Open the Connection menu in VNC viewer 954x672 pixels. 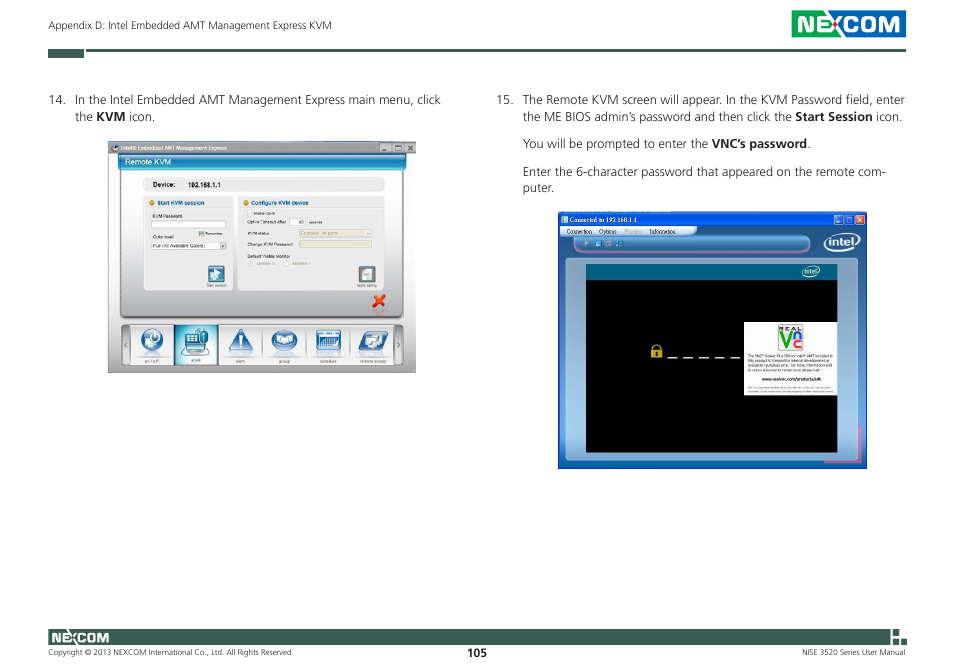(x=579, y=232)
